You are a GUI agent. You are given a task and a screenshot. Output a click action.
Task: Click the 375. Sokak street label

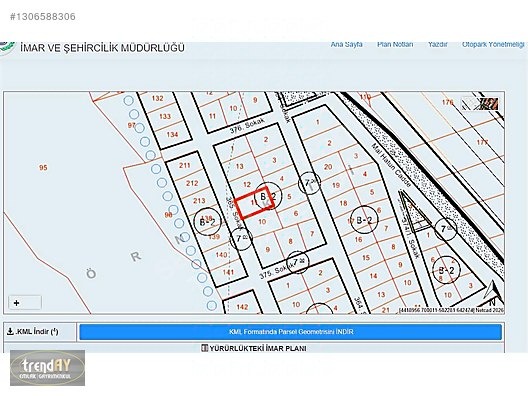pyautogui.click(x=277, y=271)
